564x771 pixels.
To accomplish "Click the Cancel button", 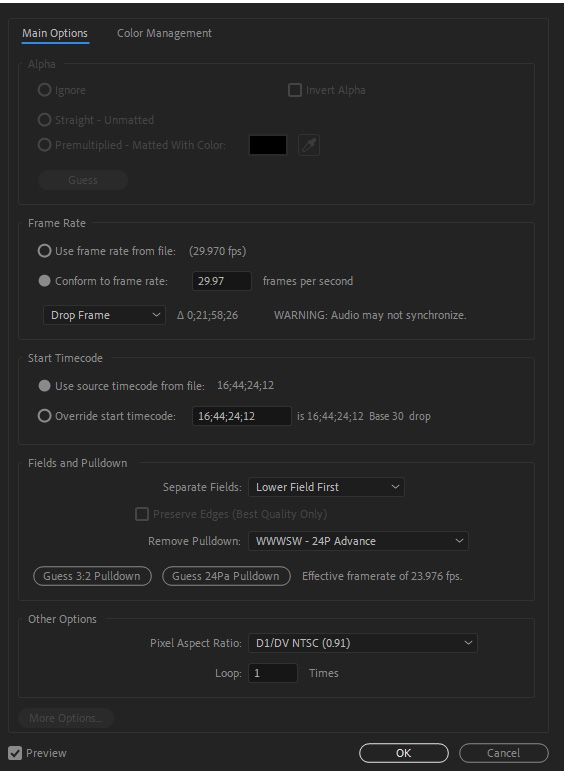I will 504,753.
